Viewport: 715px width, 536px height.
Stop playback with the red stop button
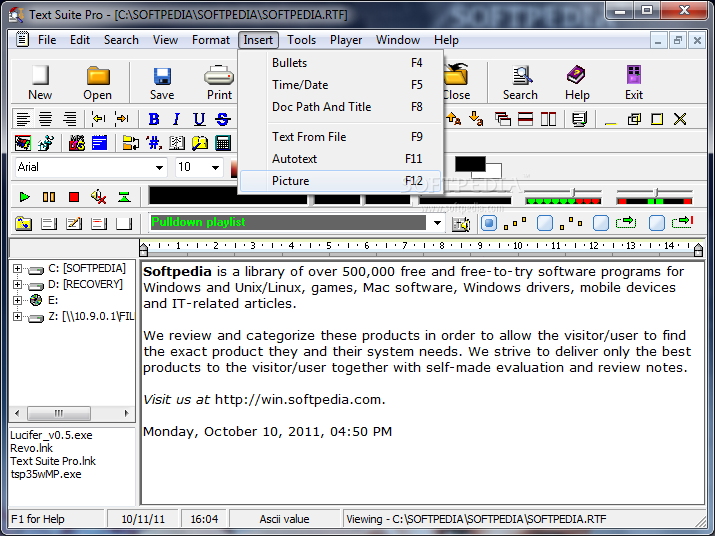point(73,197)
